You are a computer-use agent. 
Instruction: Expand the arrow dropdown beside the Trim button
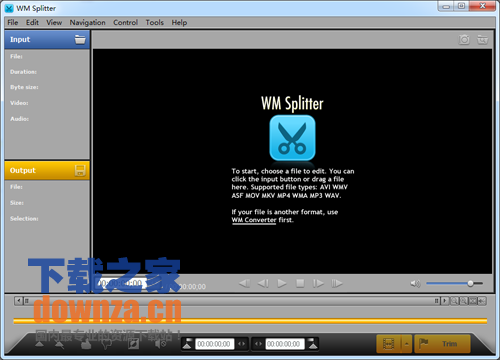pos(406,344)
